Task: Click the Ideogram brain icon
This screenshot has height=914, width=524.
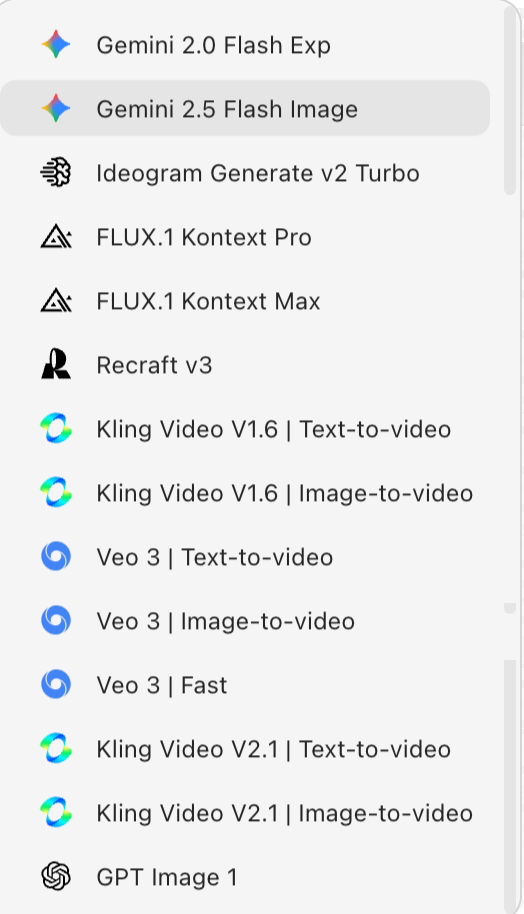Action: point(56,173)
